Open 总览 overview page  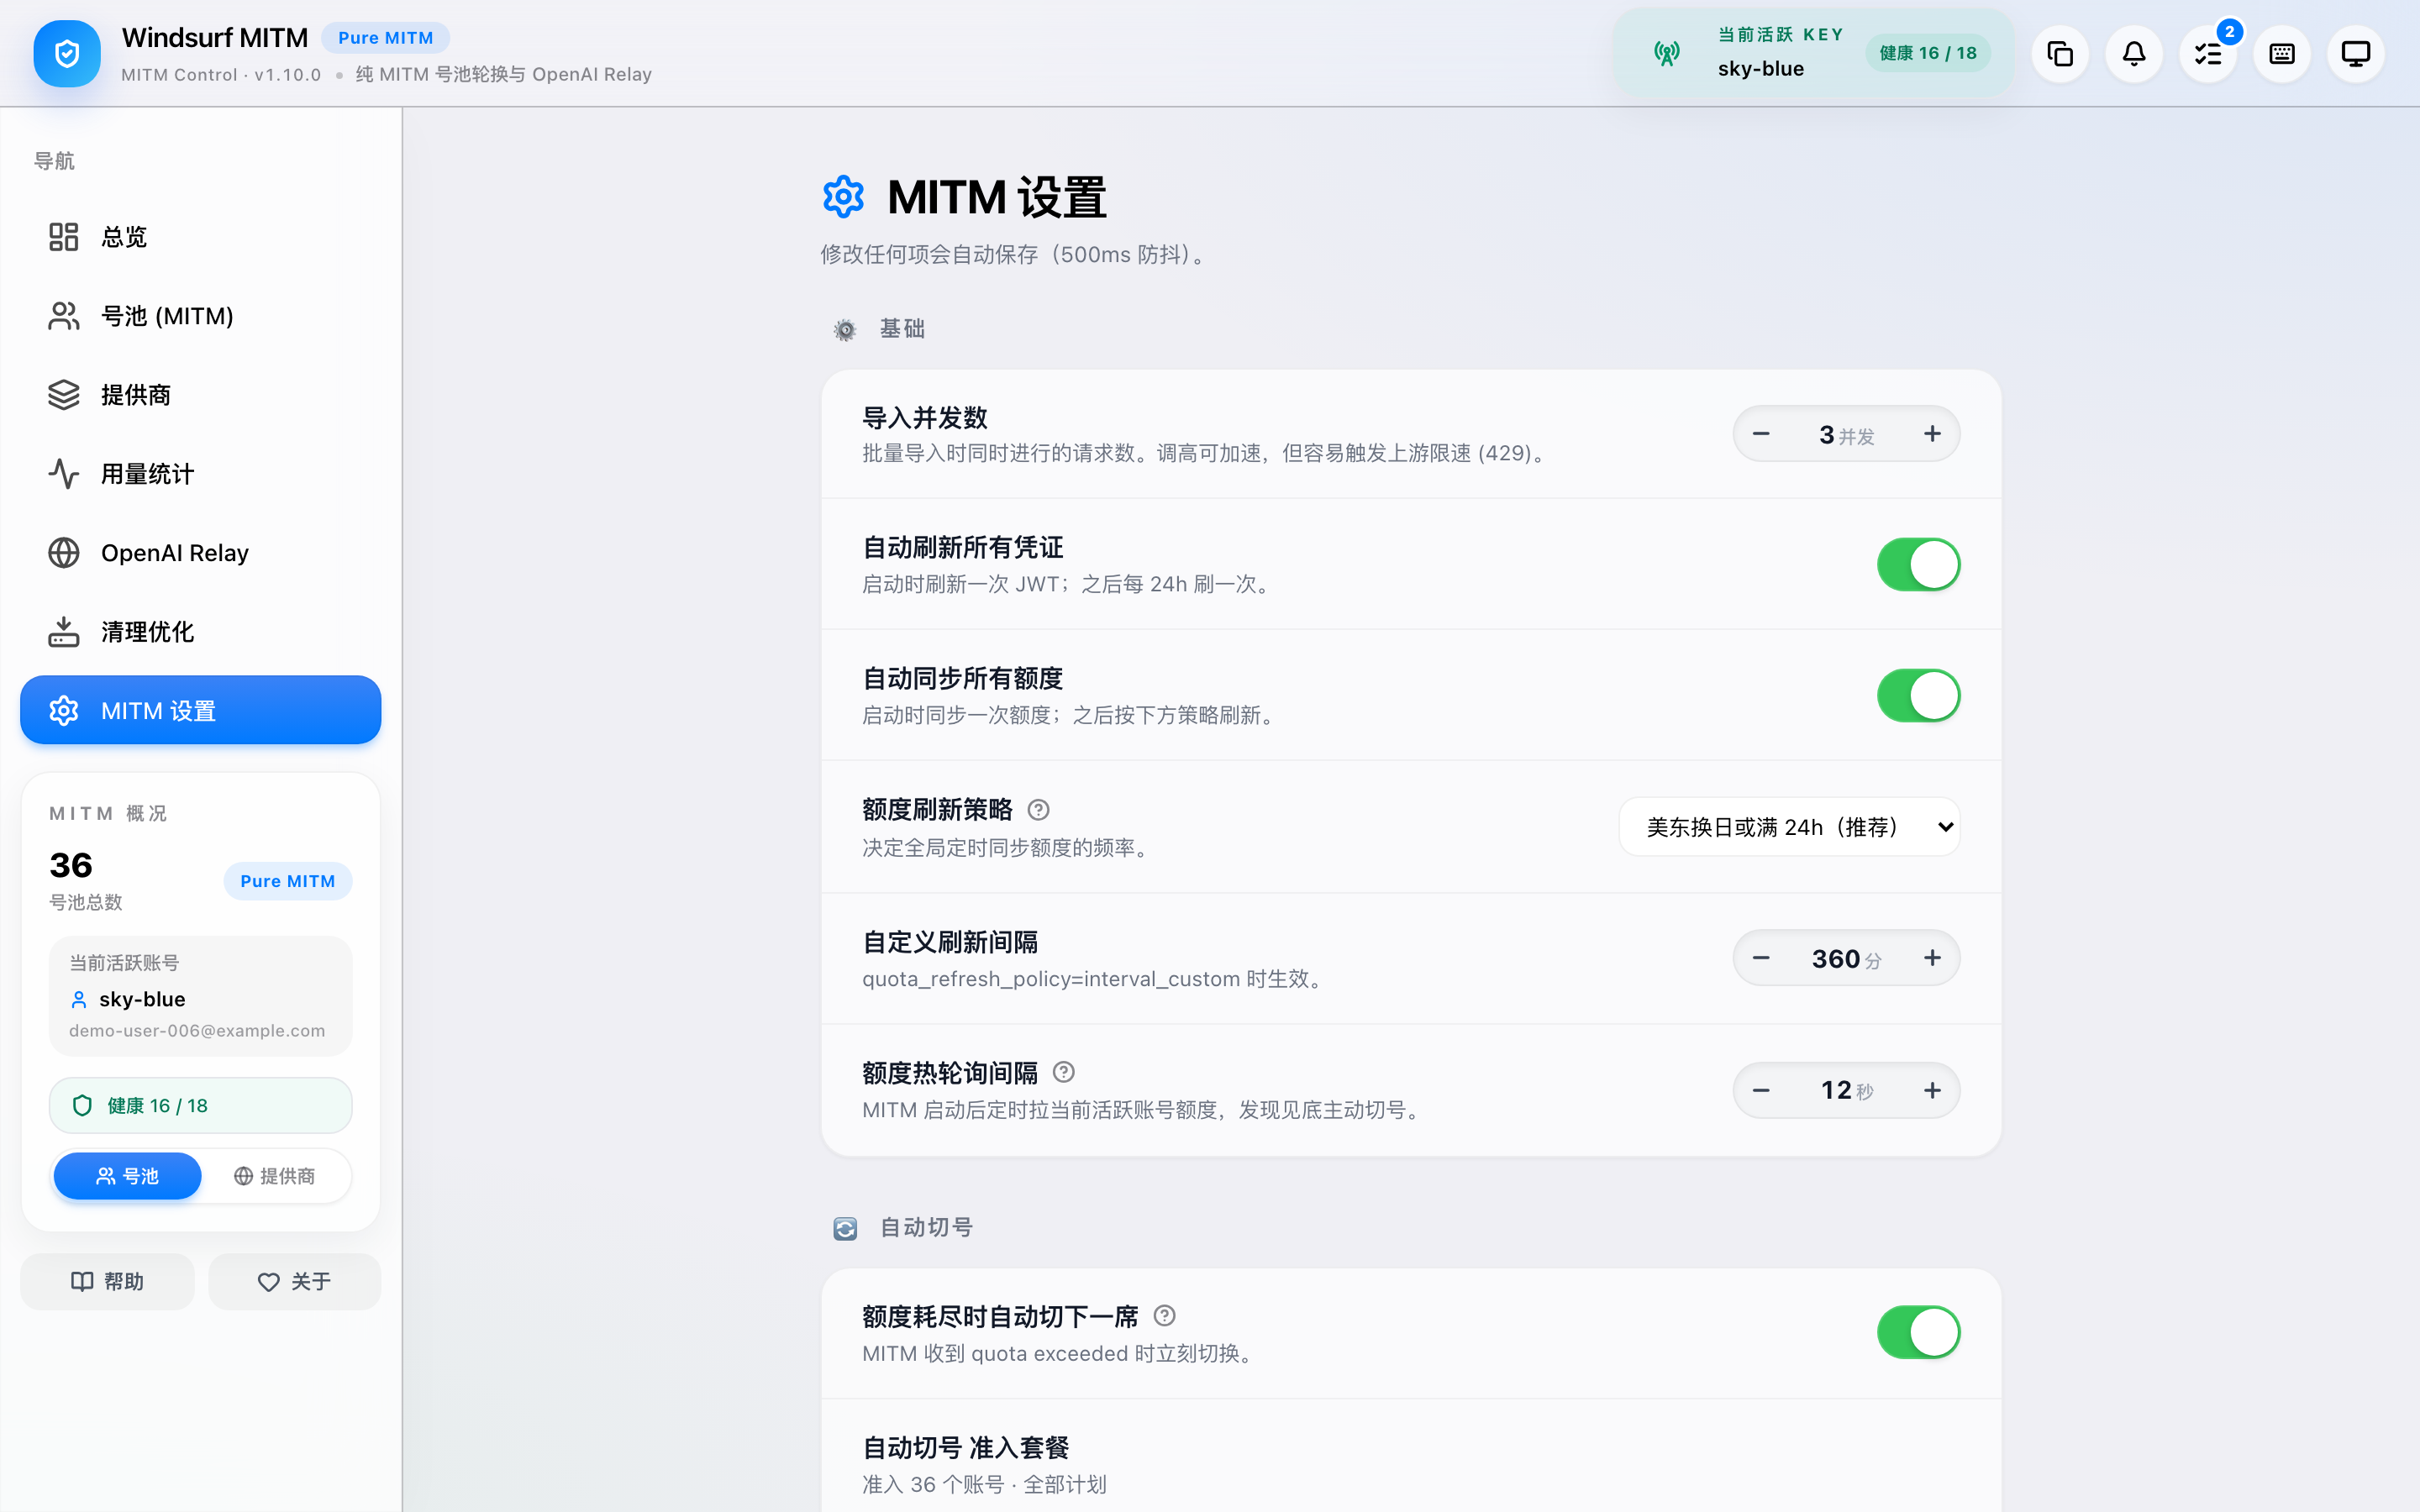tap(200, 237)
